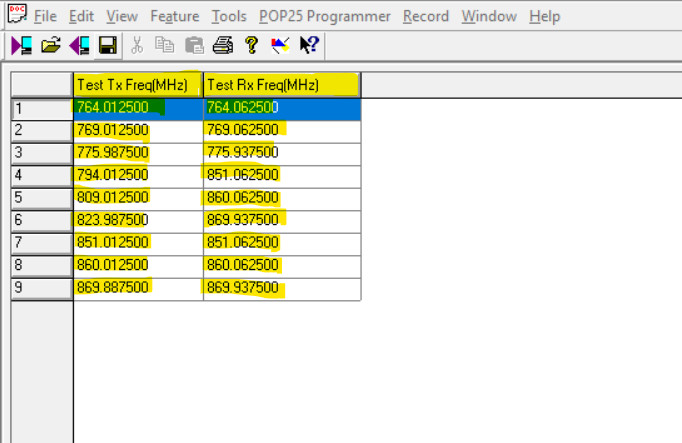
Task: Click row 4 Rx cell 851.062500
Action: click(x=282, y=177)
